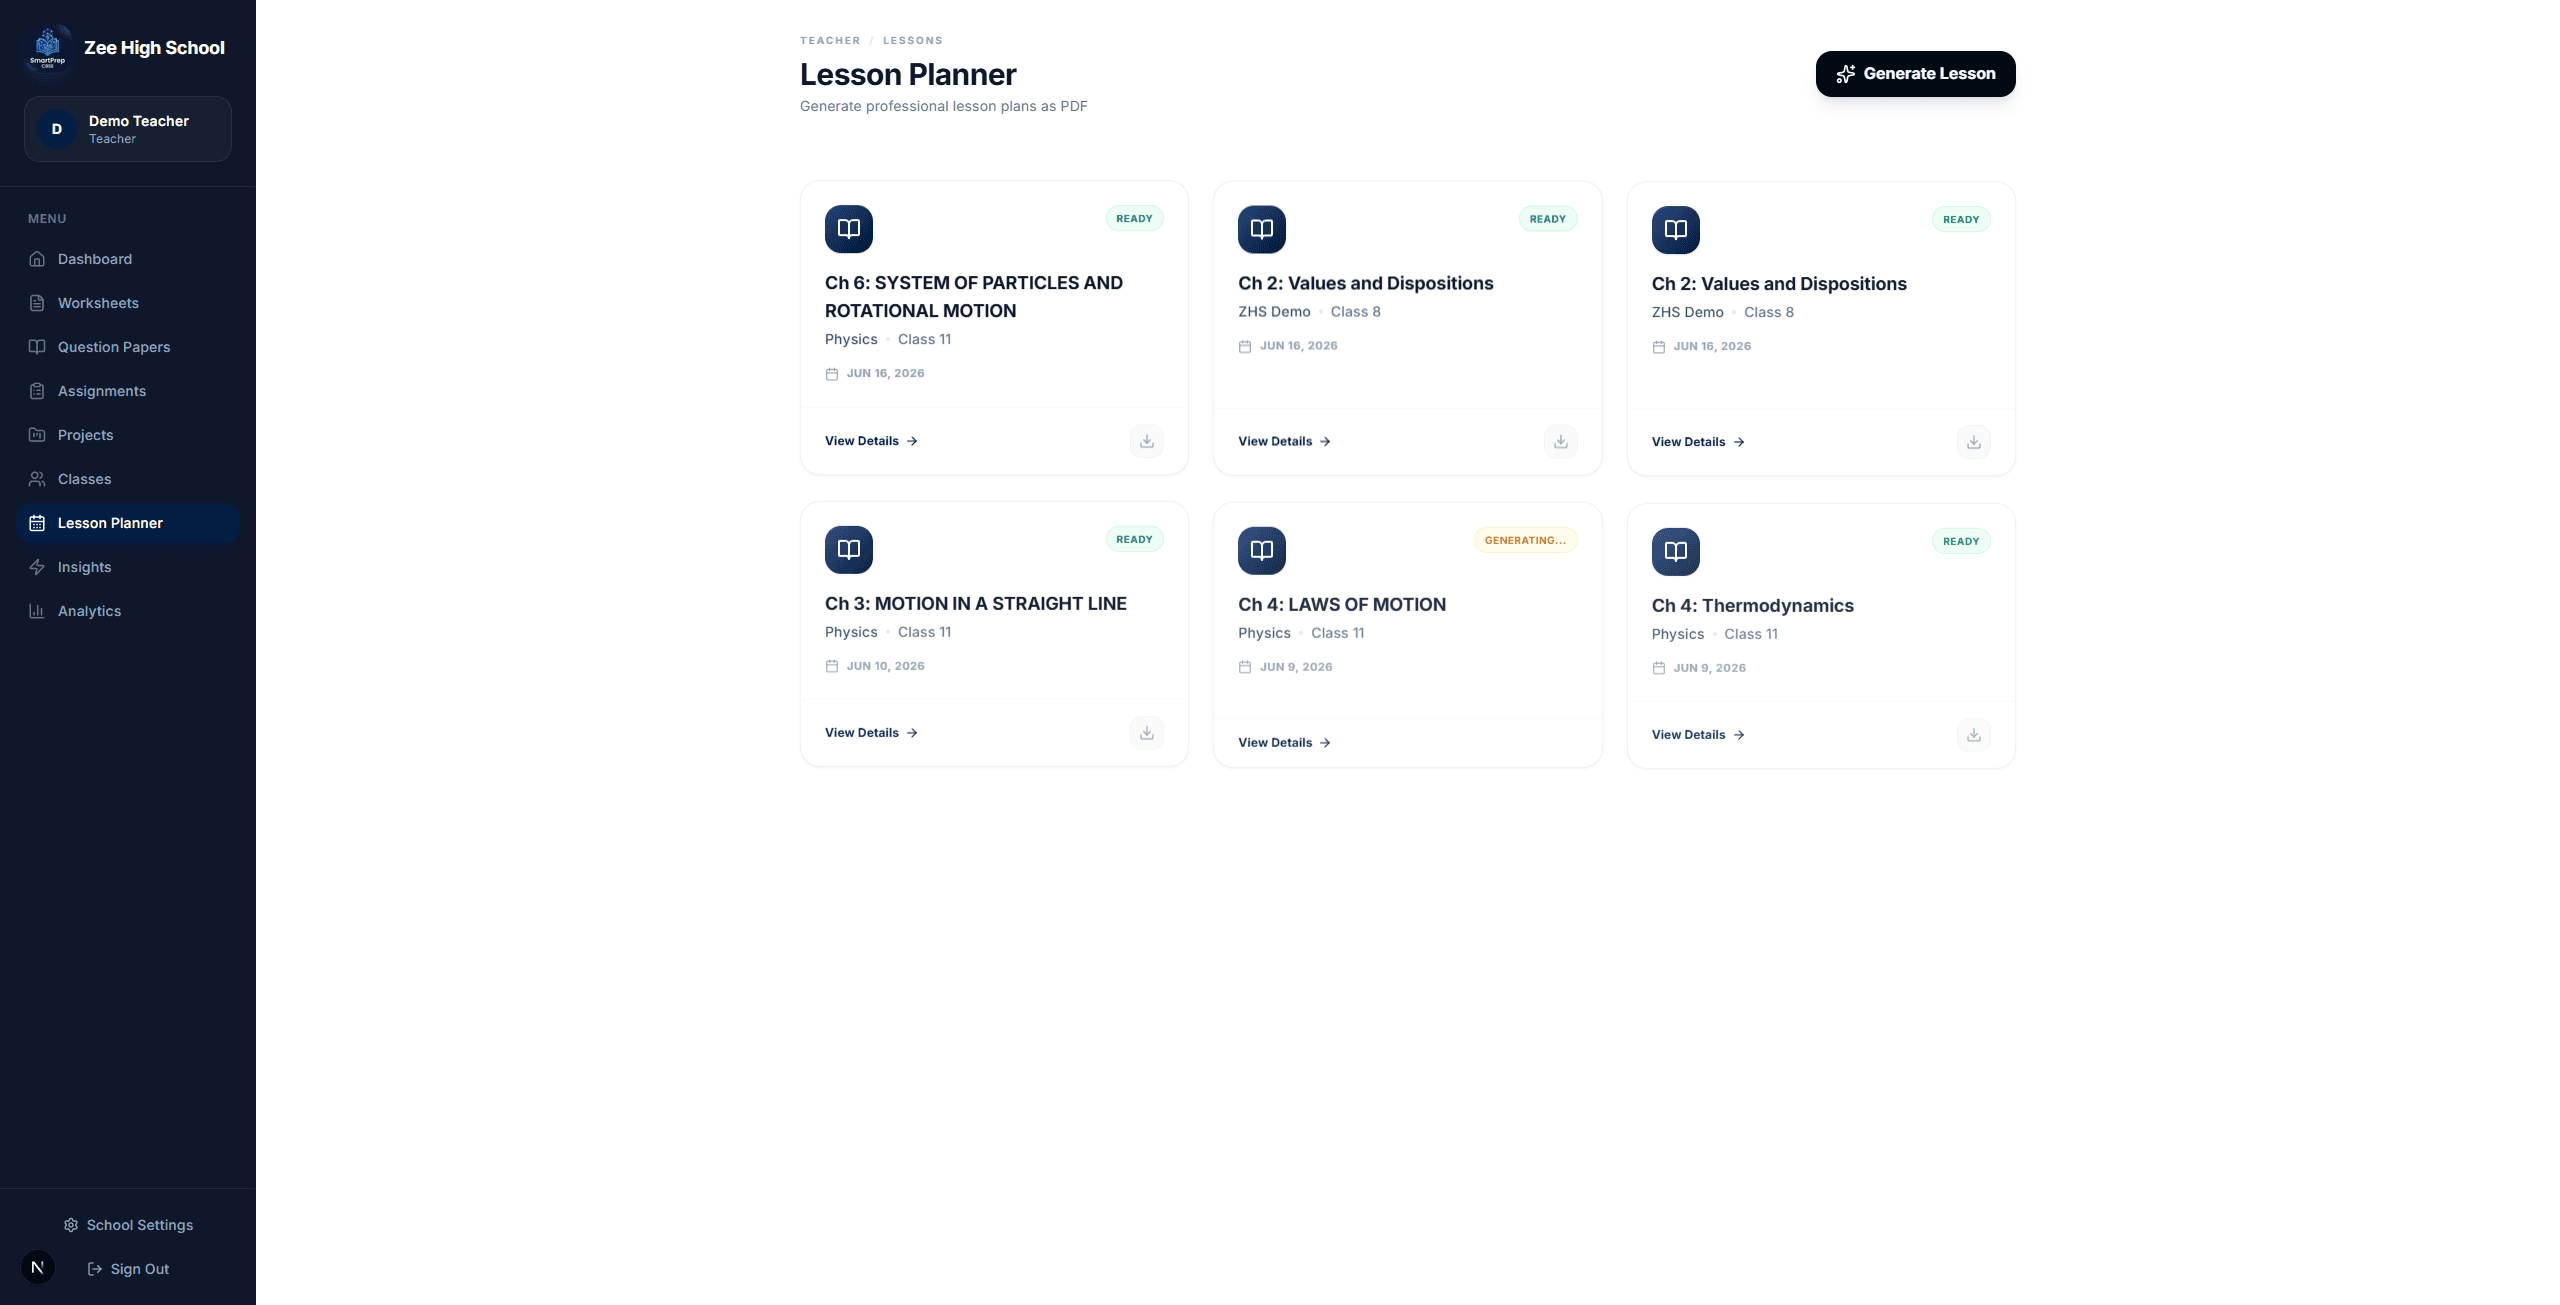Viewport: 2560px width, 1305px height.
Task: Open Analytics from the sidebar
Action: [x=128, y=611]
